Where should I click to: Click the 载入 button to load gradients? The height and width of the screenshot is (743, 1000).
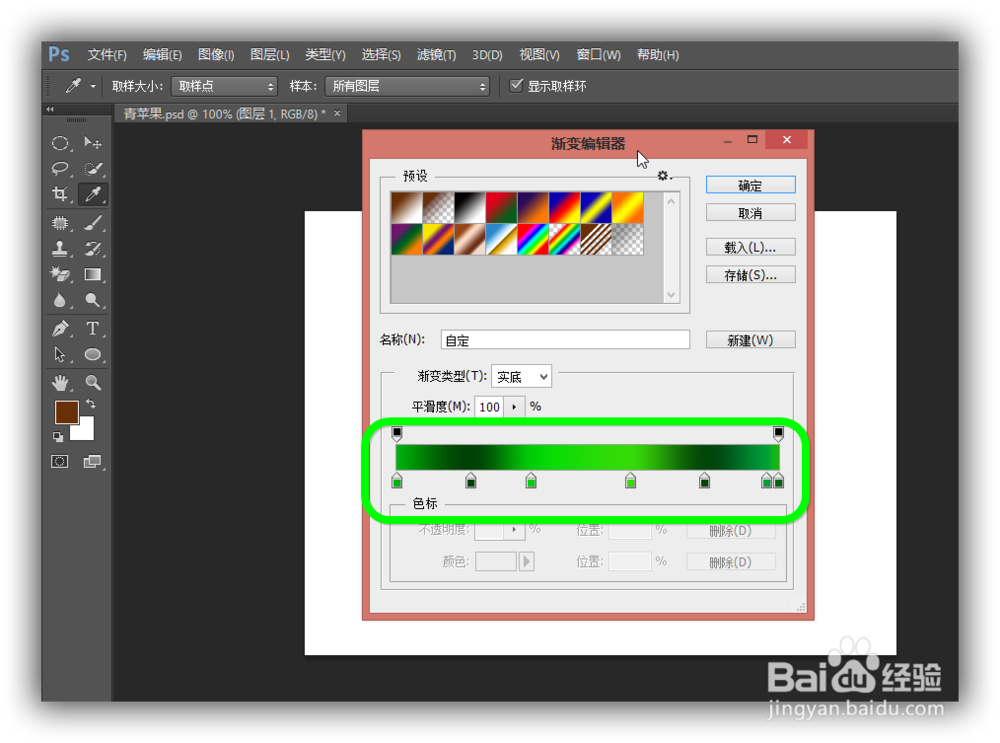pos(750,246)
